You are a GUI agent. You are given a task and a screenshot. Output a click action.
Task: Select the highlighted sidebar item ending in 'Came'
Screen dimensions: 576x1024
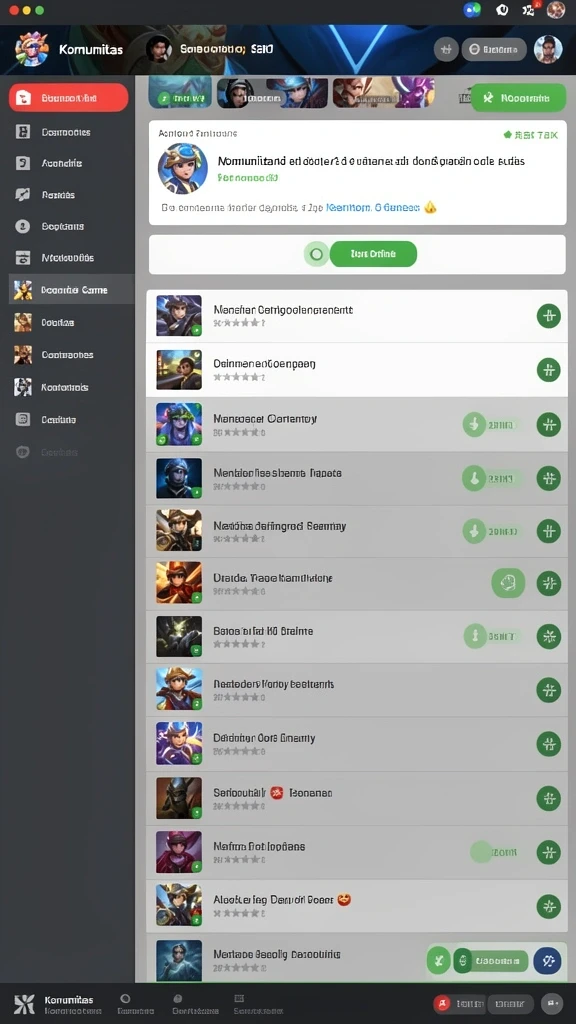(x=71, y=290)
